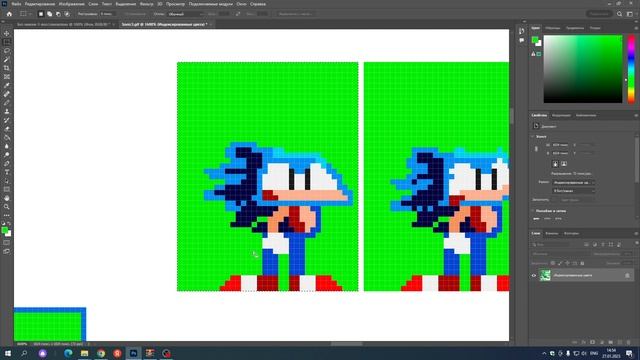Select the Brush tool
640x360 pixels.
(7, 102)
